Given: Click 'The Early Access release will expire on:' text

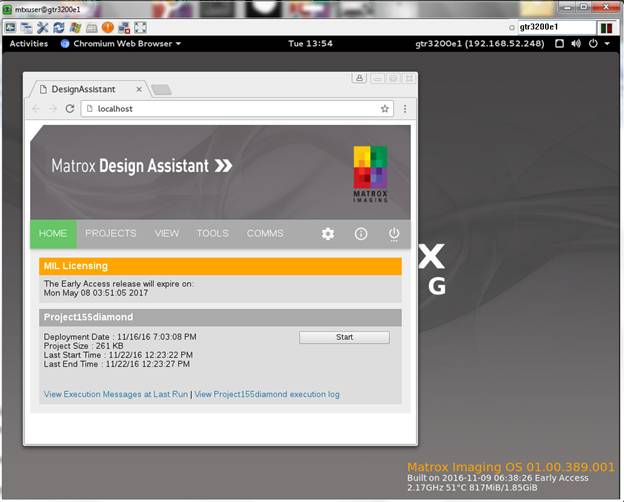Looking at the screenshot, I should (x=119, y=284).
